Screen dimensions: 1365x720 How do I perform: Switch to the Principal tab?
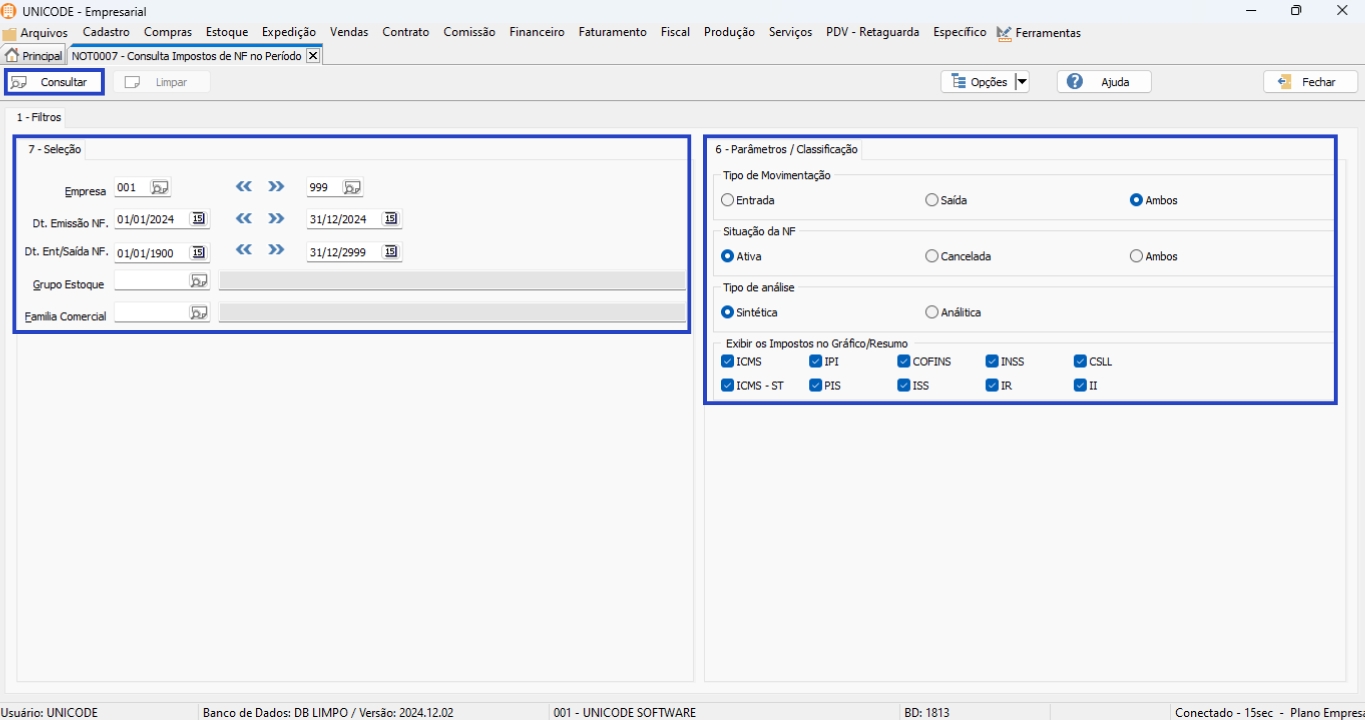[x=34, y=56]
